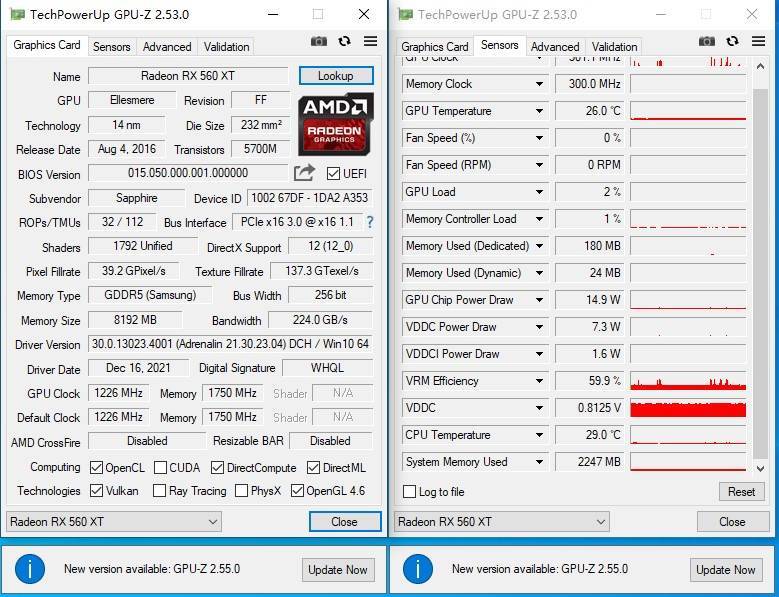
Task: Open Memory Clock sensor dropdown
Action: tap(539, 84)
